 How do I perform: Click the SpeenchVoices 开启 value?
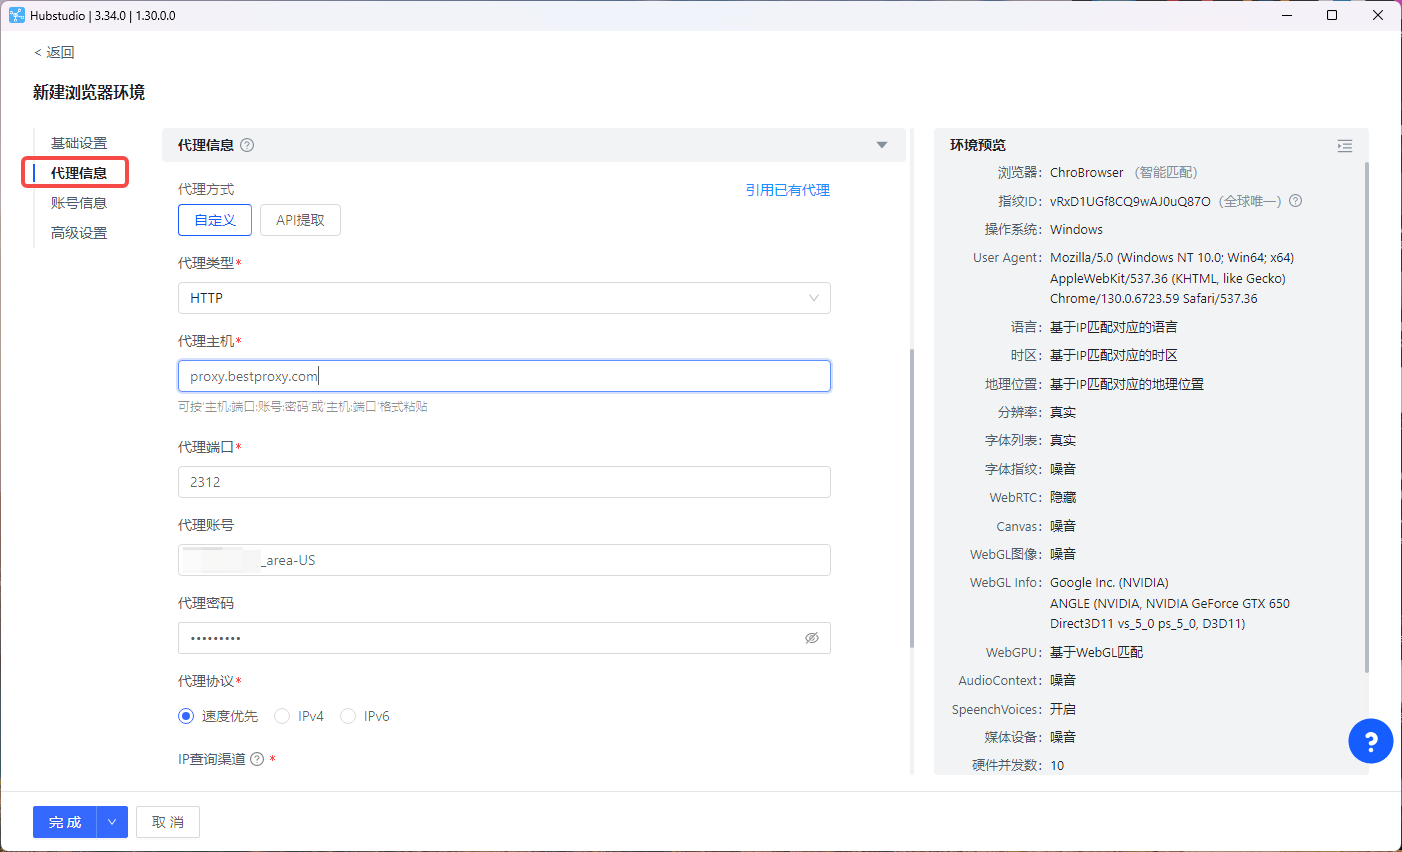click(x=1063, y=709)
